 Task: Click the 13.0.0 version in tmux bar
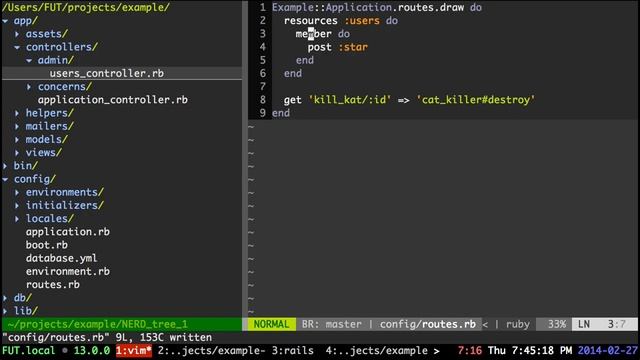(x=91, y=351)
